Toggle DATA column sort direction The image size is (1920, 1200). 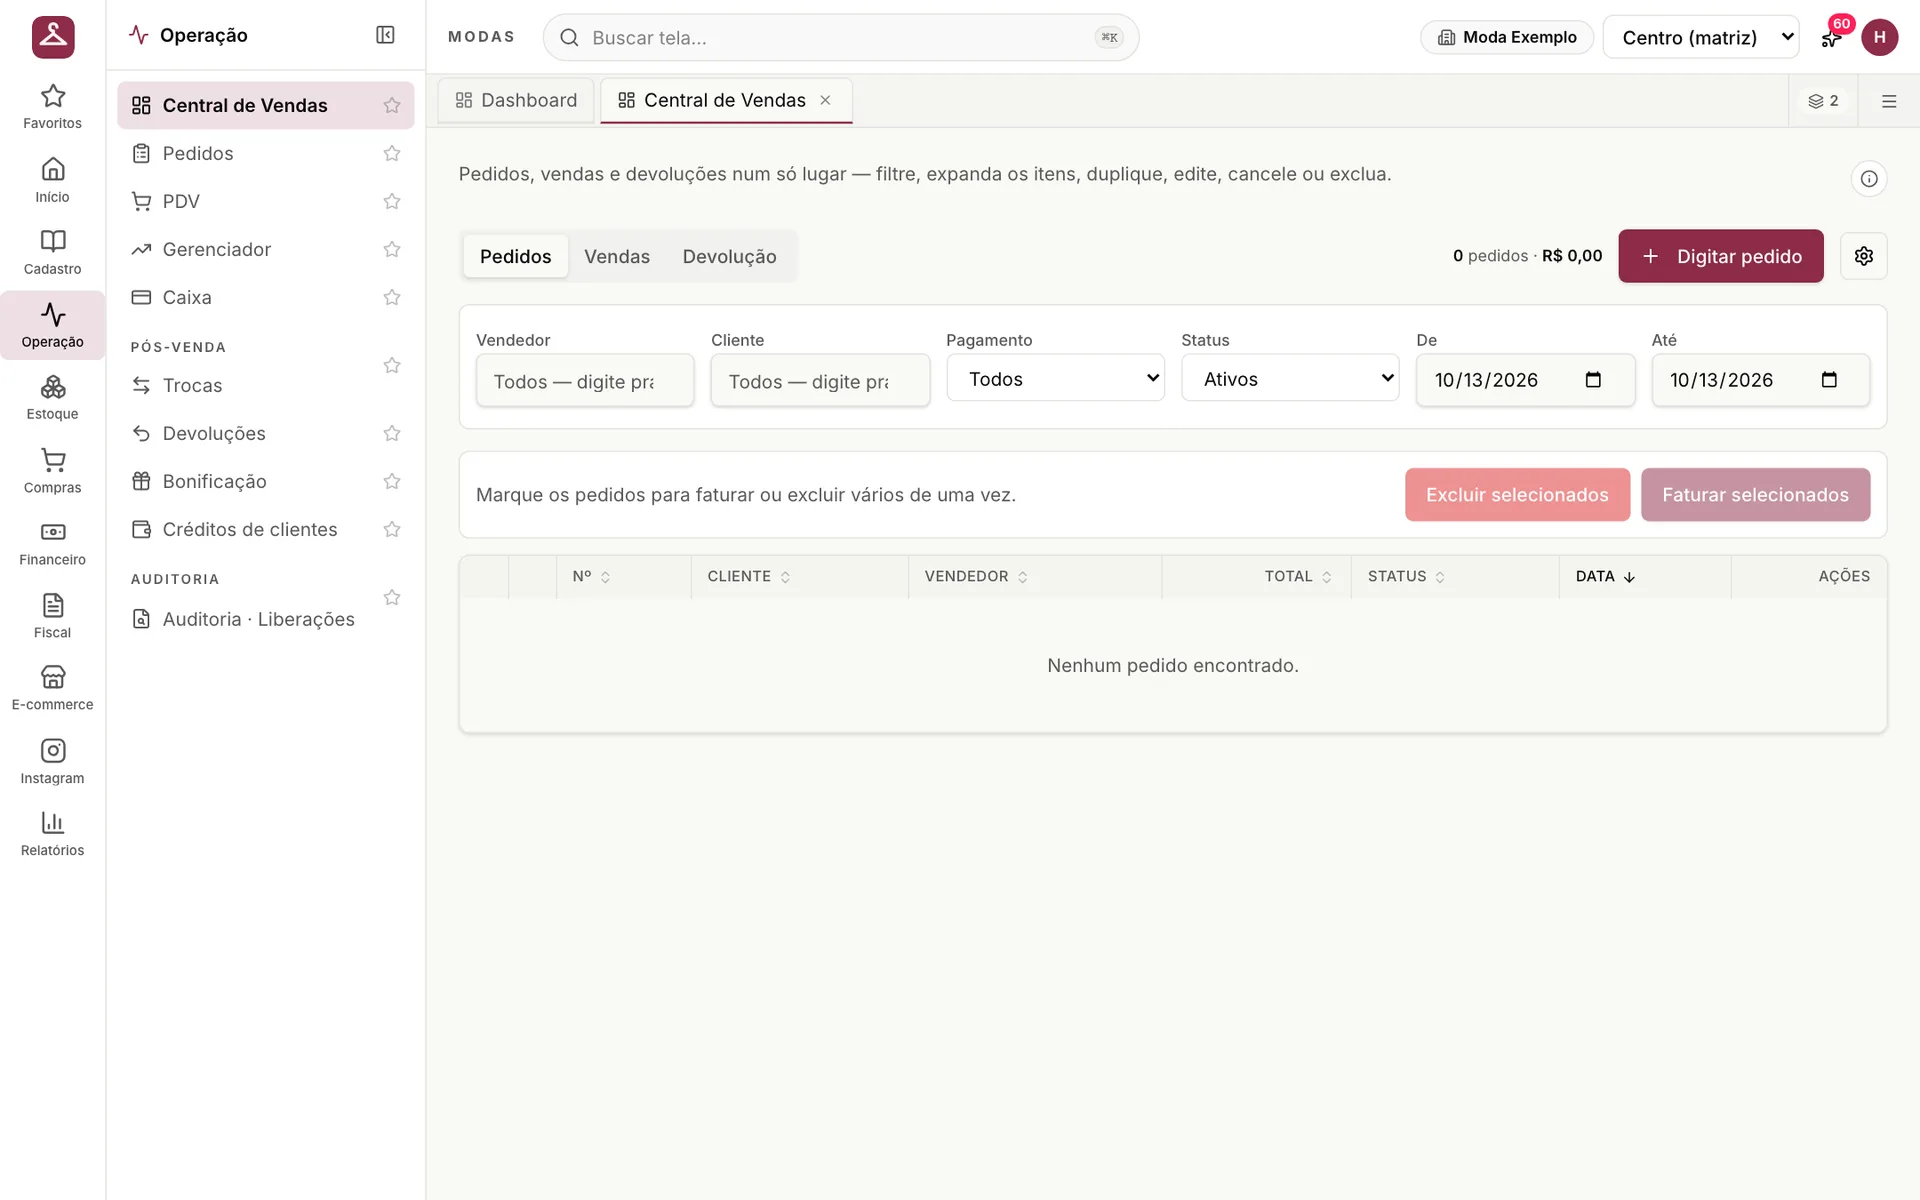[1605, 577]
